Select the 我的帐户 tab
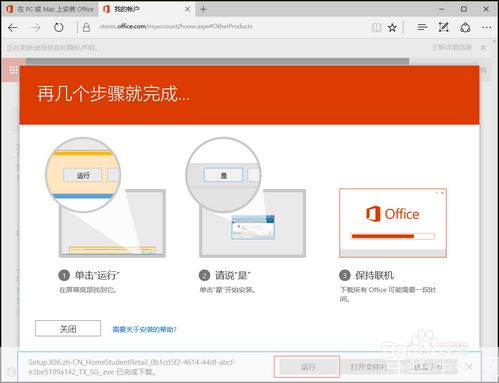This screenshot has width=499, height=383. [x=147, y=9]
